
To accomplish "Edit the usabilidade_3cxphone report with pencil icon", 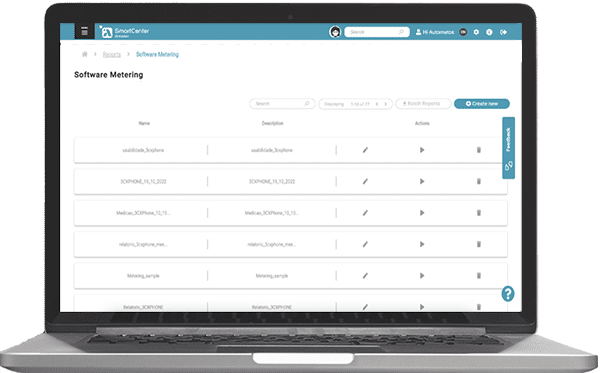I will pyautogui.click(x=365, y=150).
